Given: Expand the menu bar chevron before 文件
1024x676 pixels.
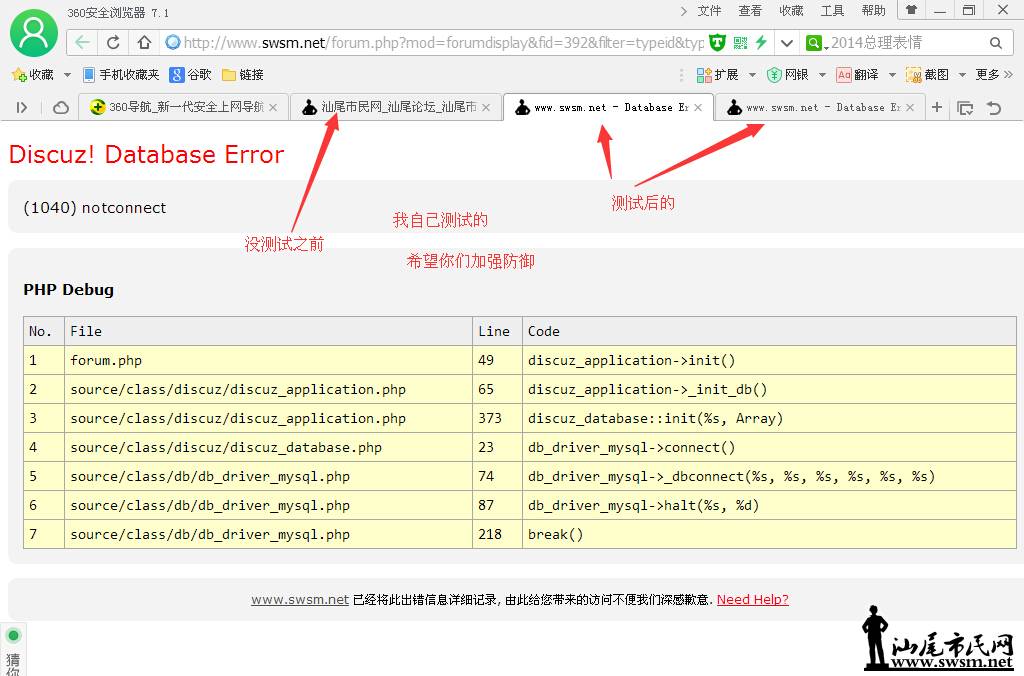Looking at the screenshot, I should 684,11.
